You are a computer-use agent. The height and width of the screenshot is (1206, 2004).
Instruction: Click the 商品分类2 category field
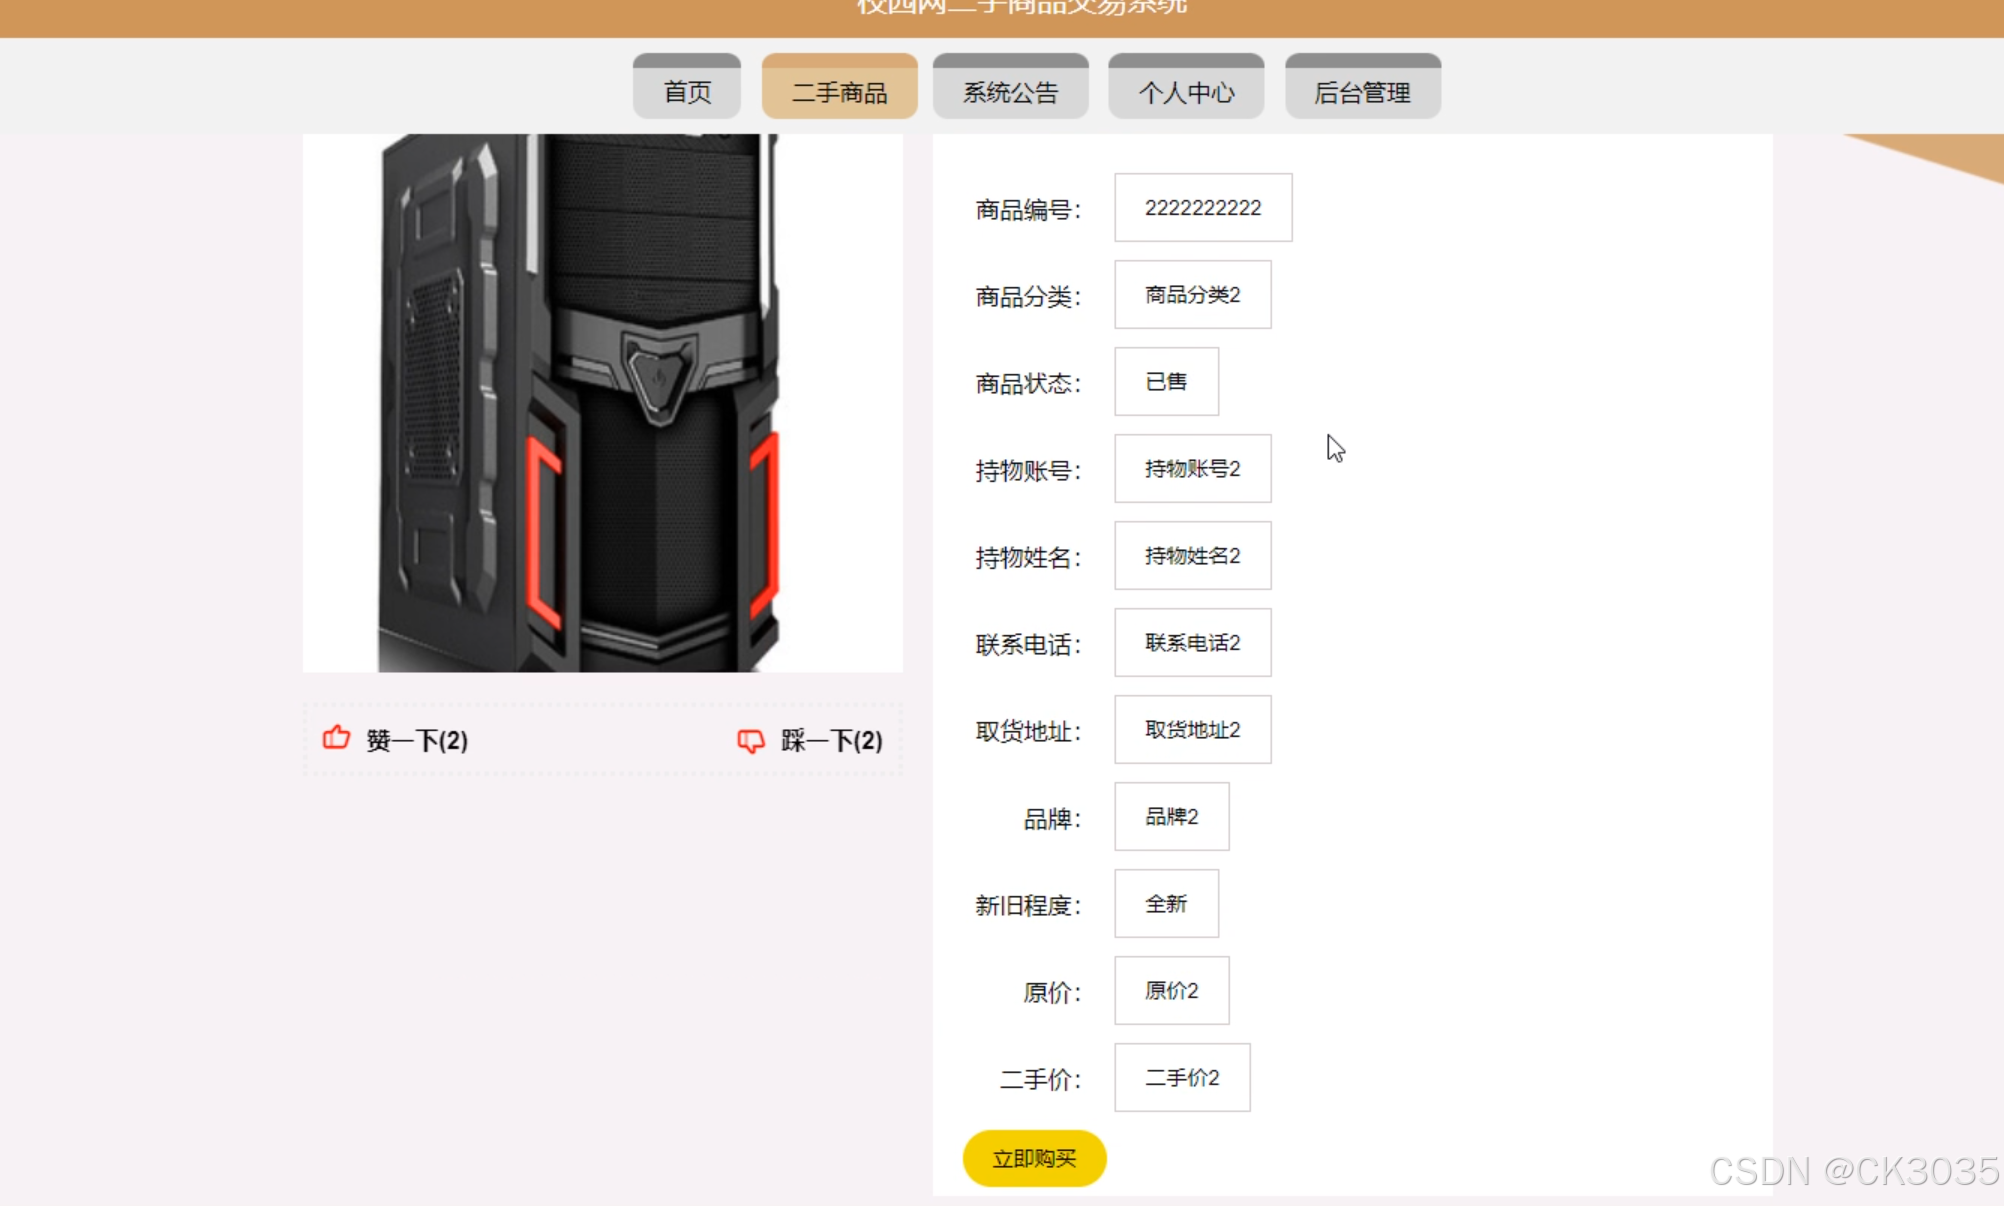(1192, 295)
